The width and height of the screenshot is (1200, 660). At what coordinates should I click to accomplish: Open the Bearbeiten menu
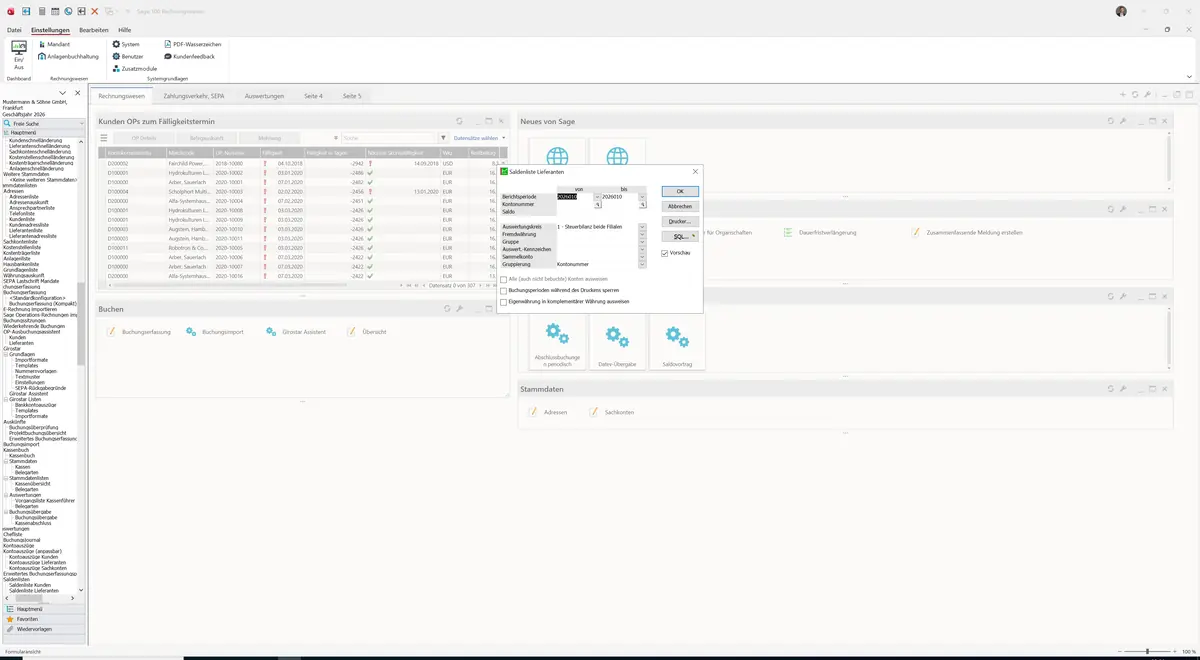[x=94, y=30]
